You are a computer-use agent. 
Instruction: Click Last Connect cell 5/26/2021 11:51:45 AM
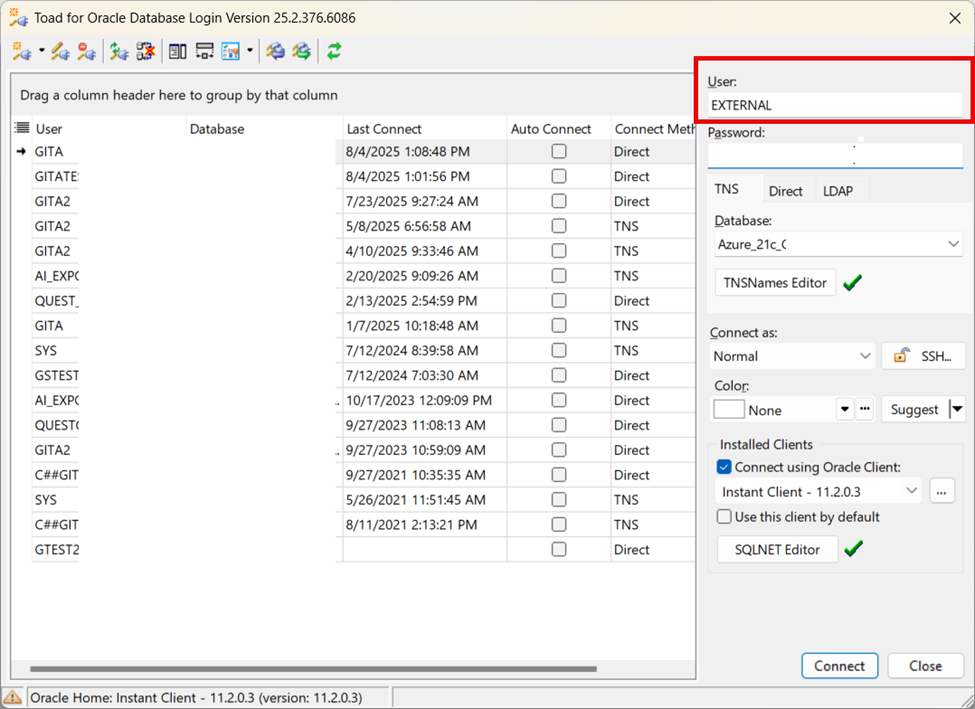[x=424, y=499]
